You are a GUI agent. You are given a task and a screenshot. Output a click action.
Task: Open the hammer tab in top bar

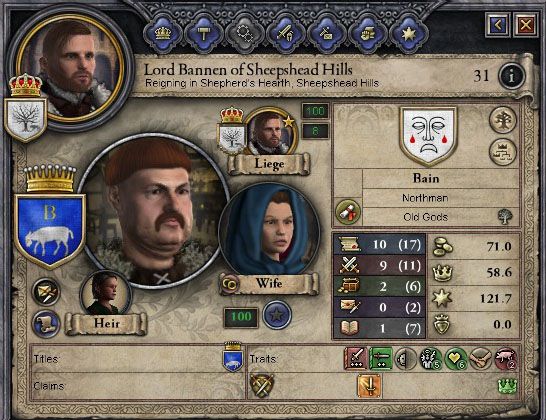click(x=203, y=34)
